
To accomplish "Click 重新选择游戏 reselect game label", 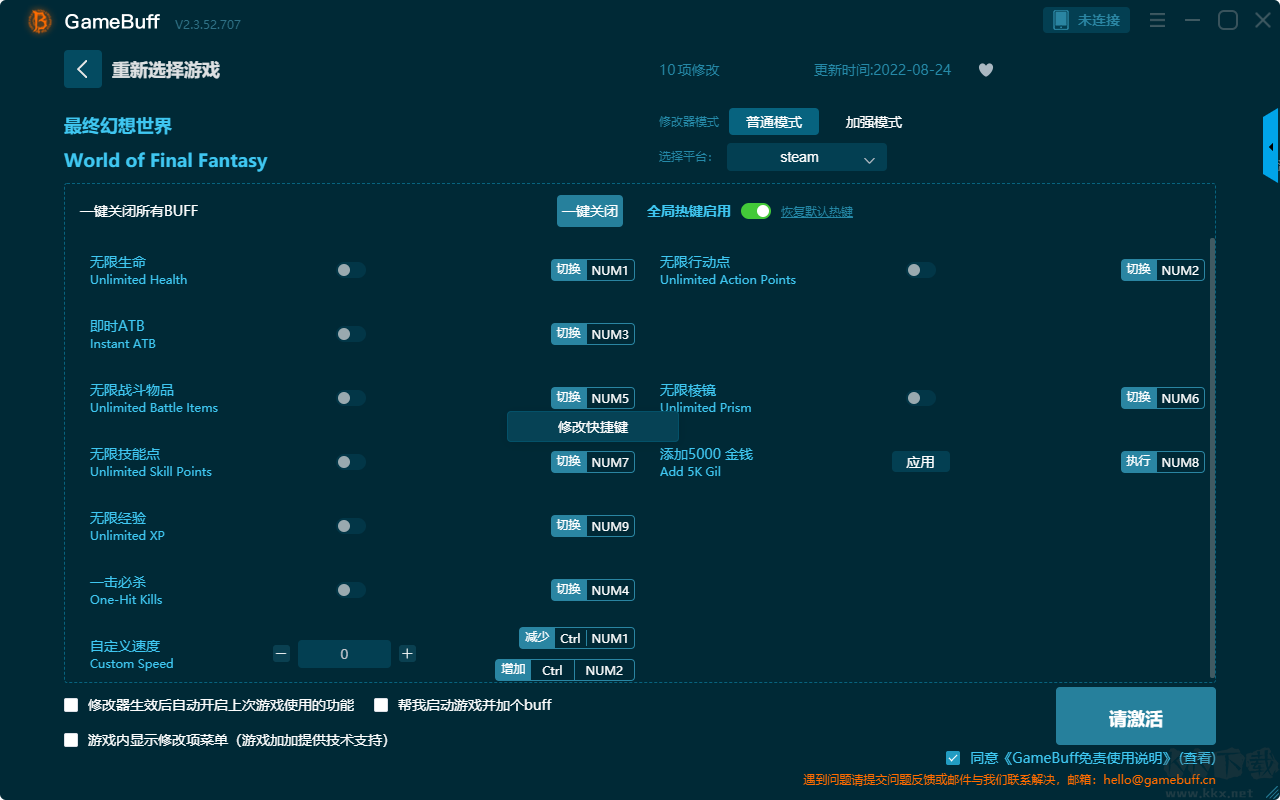I will tap(166, 70).
